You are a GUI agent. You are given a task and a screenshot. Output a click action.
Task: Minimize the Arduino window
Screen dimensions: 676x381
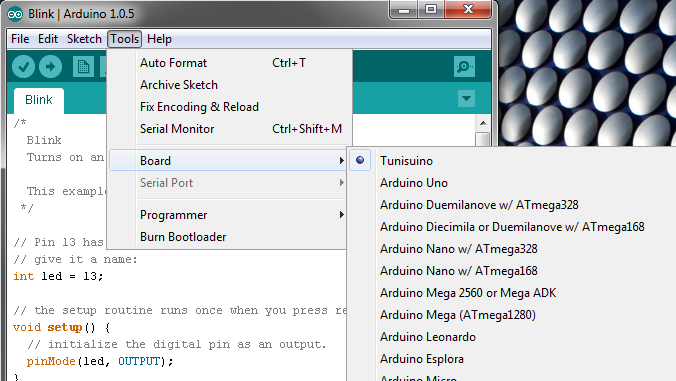[404, 9]
